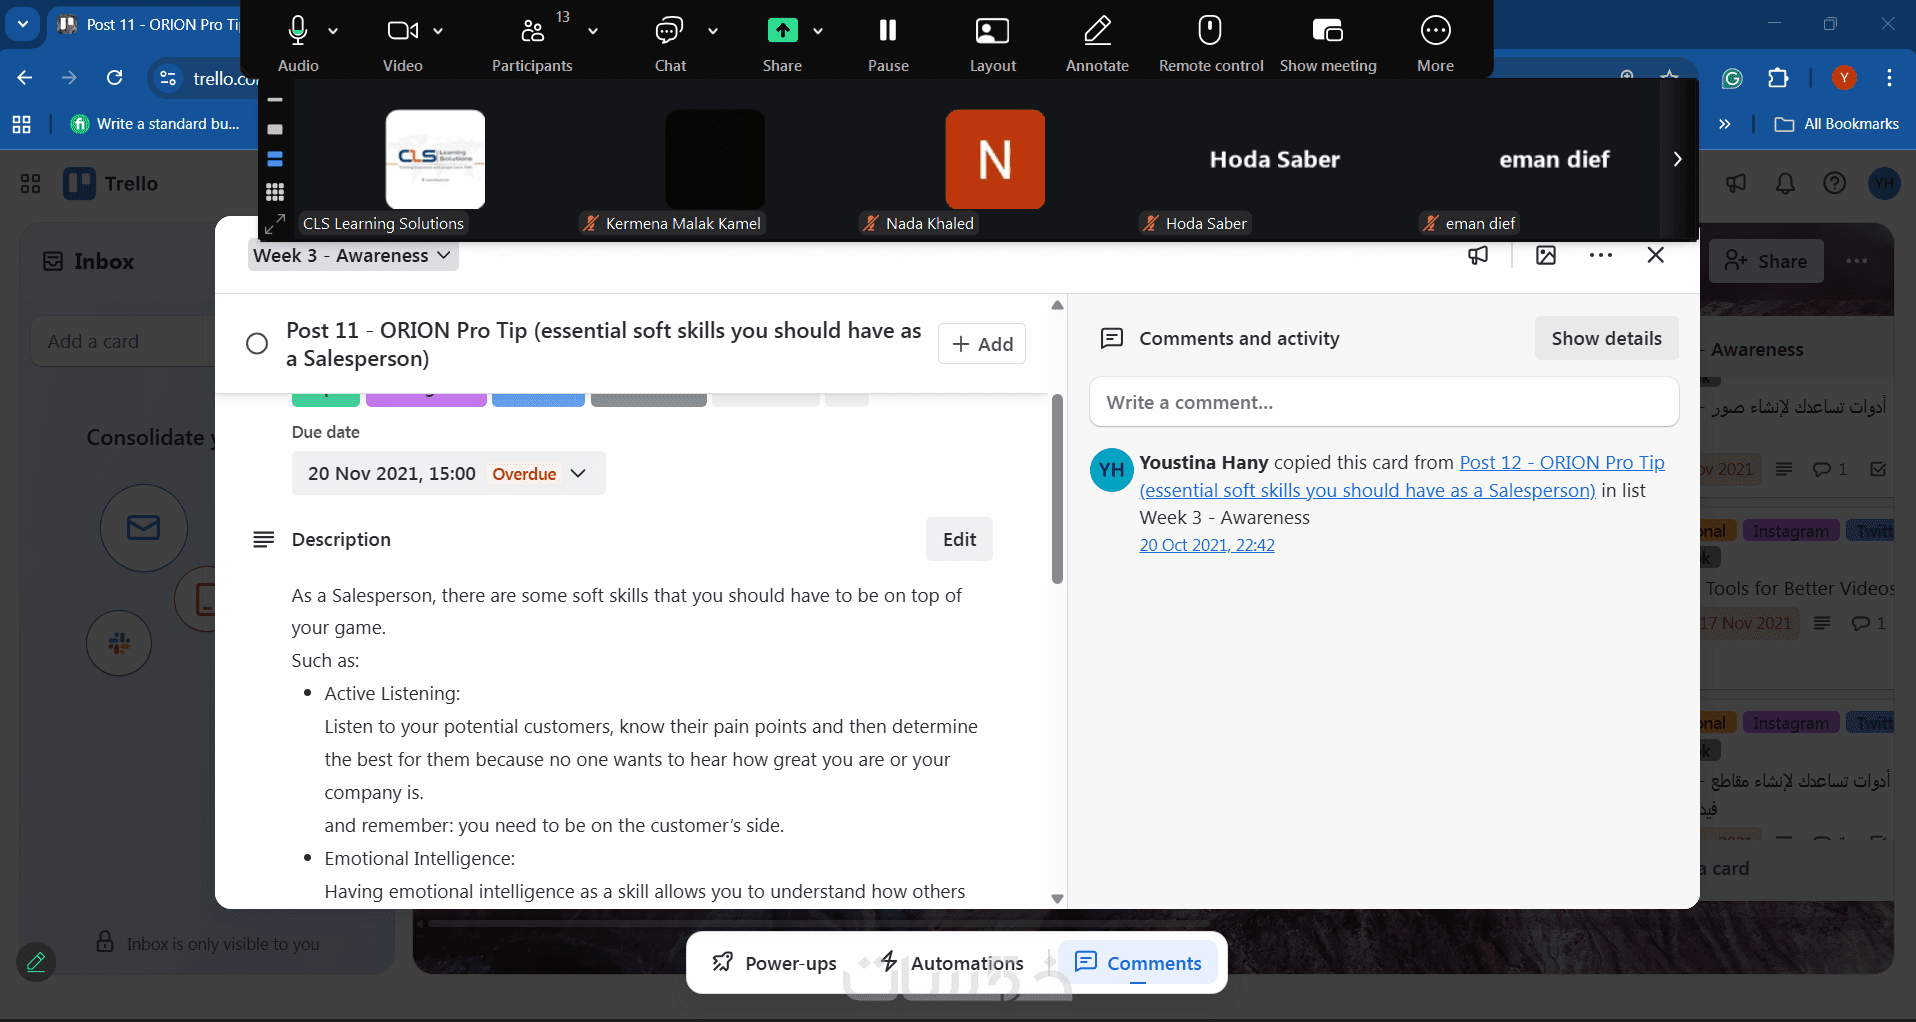Open the audio options arrow beside Audio
This screenshot has height=1022, width=1916.
point(333,31)
